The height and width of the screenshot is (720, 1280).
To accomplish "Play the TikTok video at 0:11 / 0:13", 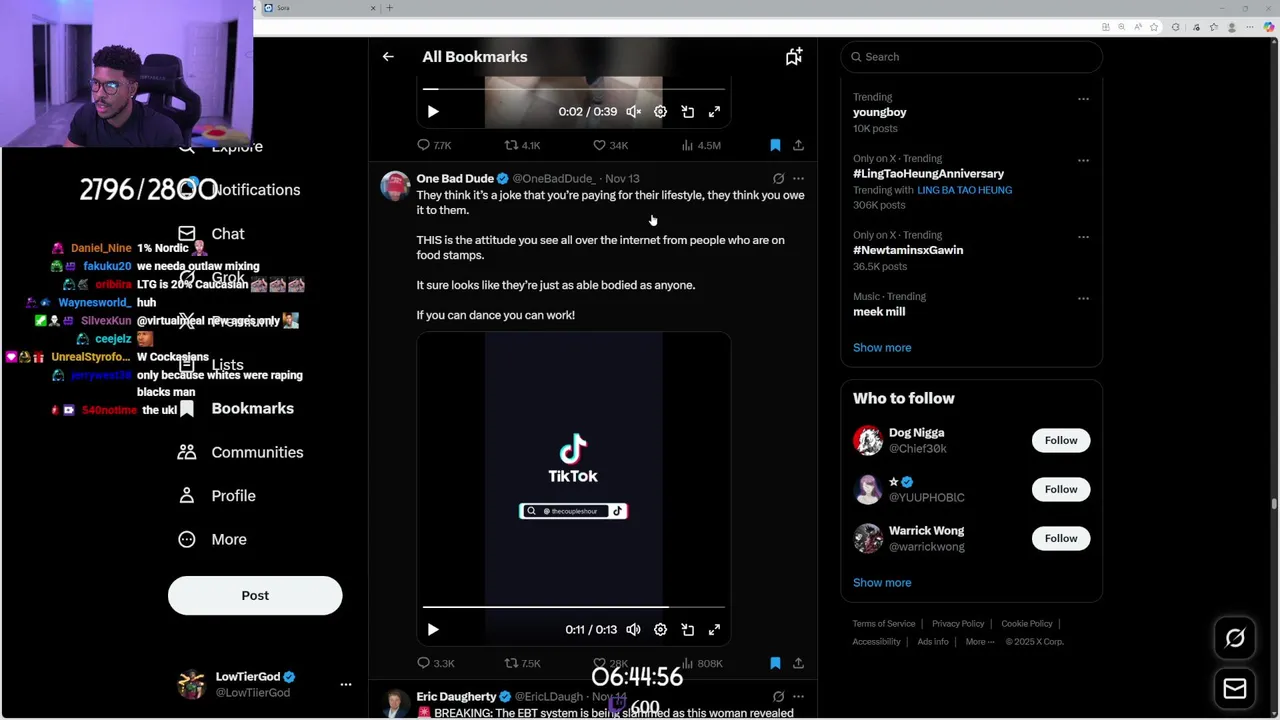I will point(433,630).
